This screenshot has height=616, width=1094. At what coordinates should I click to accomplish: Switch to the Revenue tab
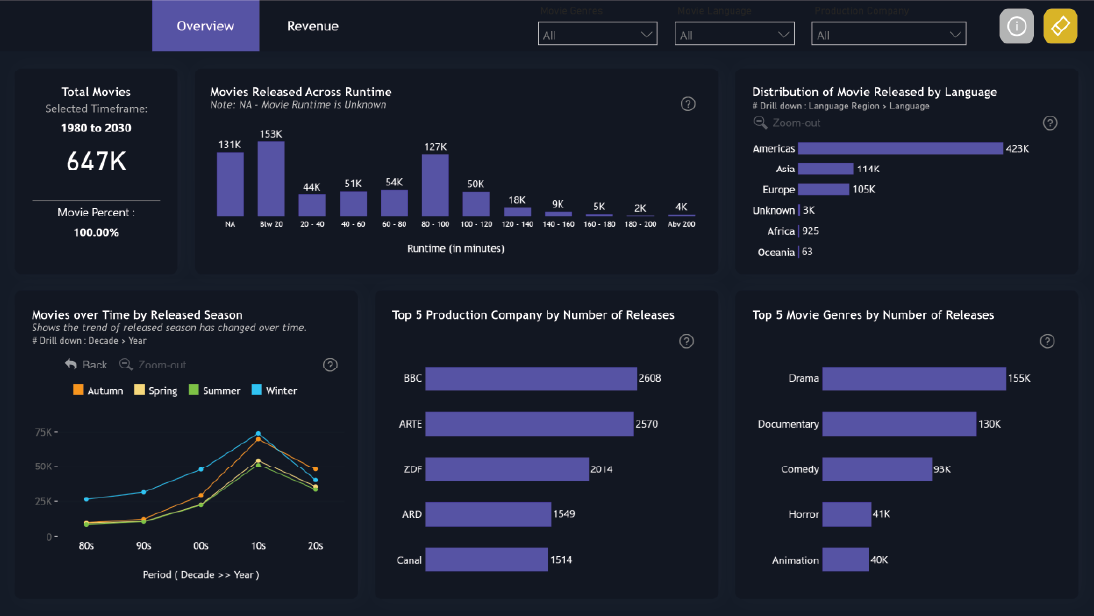[312, 26]
